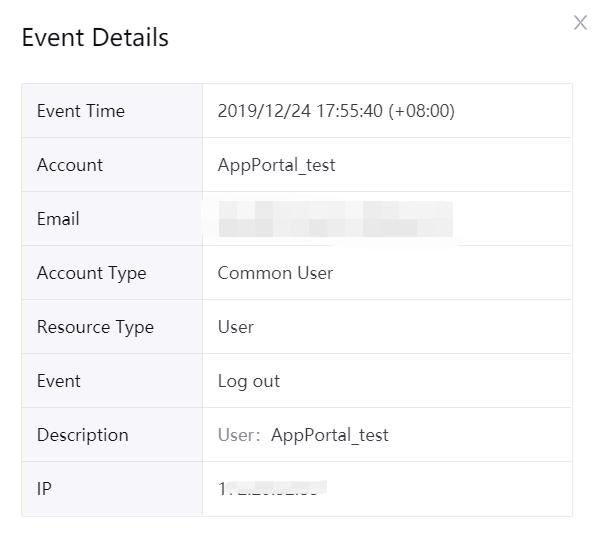Click the User value beside Resource Type
The height and width of the screenshot is (539, 600).
point(236,327)
